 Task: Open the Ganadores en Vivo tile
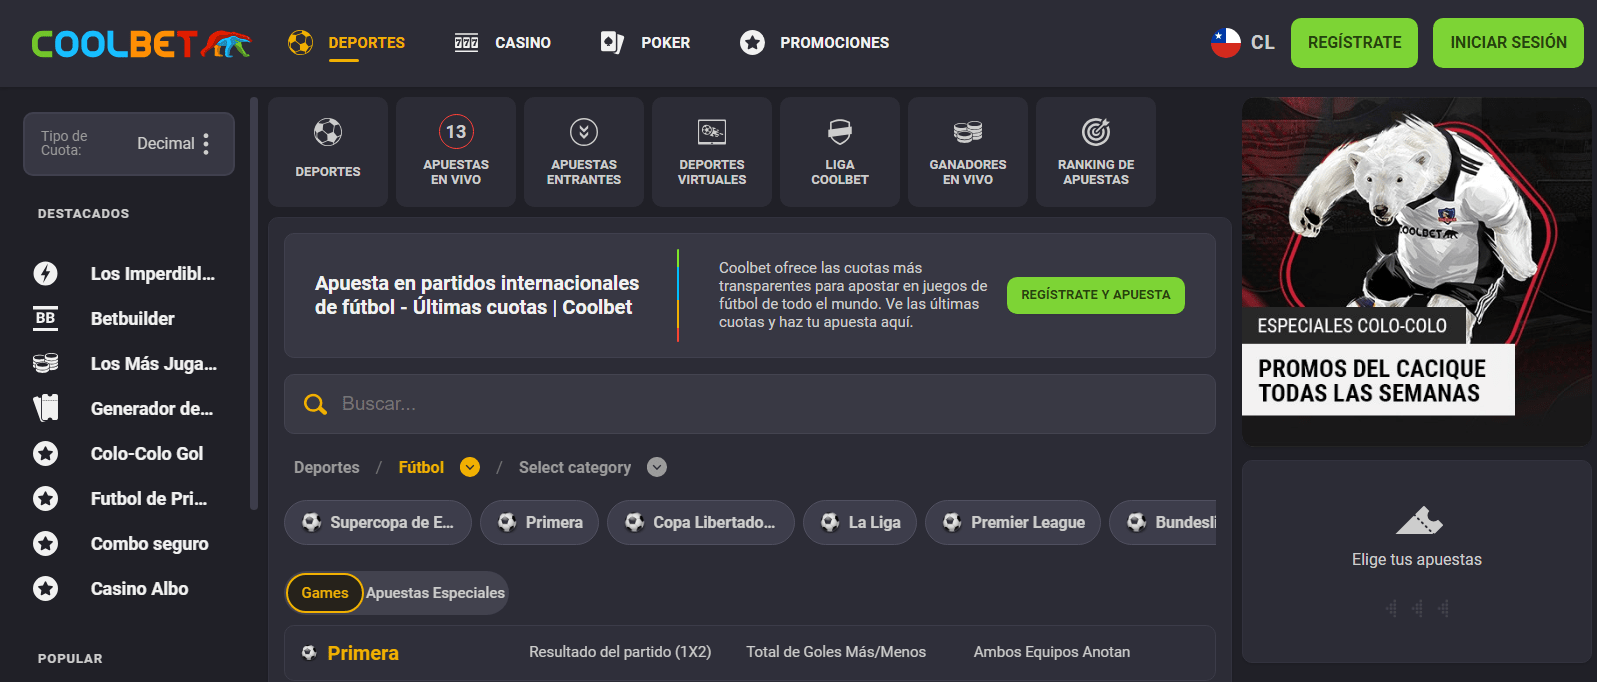tap(968, 152)
